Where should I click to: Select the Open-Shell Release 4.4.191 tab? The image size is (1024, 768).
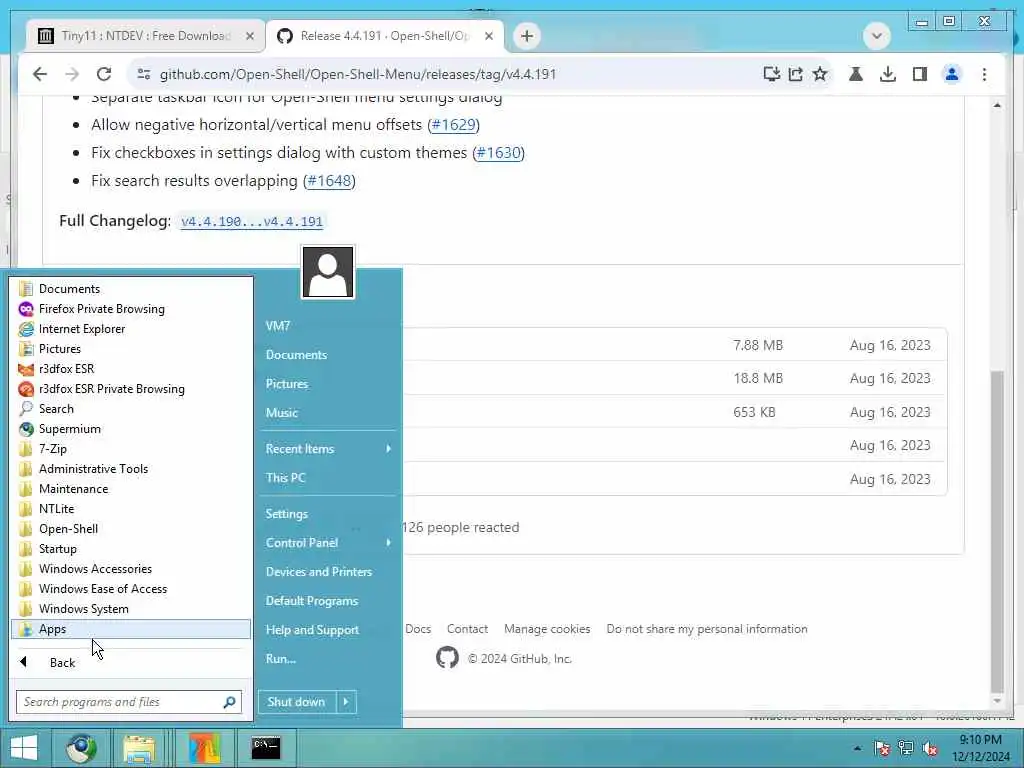pyautogui.click(x=385, y=36)
